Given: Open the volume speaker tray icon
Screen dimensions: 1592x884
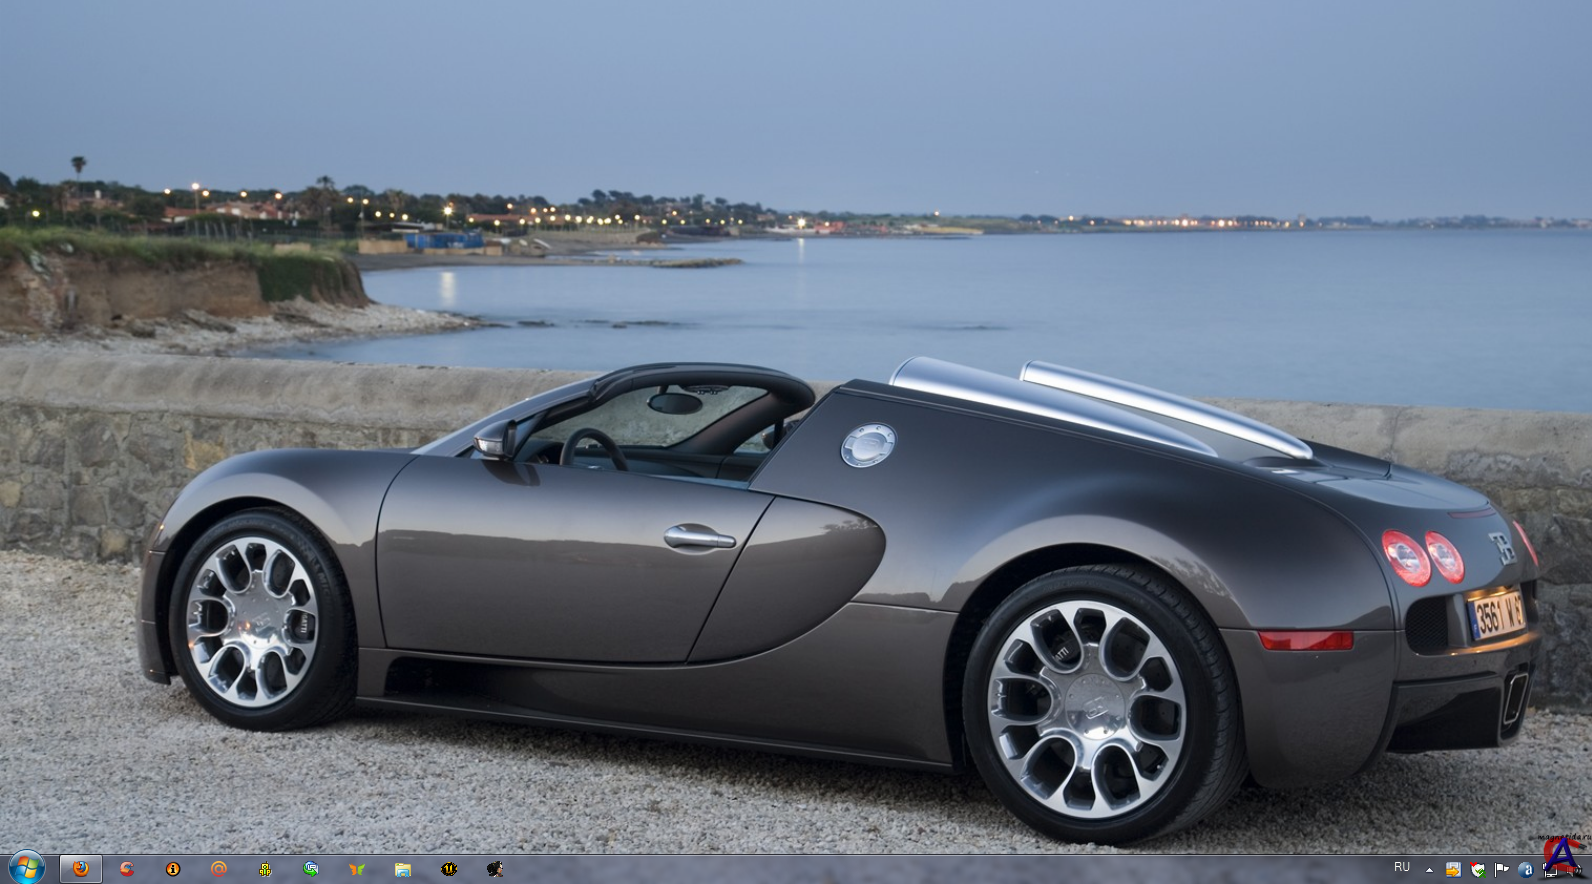Looking at the screenshot, I should click(1574, 871).
